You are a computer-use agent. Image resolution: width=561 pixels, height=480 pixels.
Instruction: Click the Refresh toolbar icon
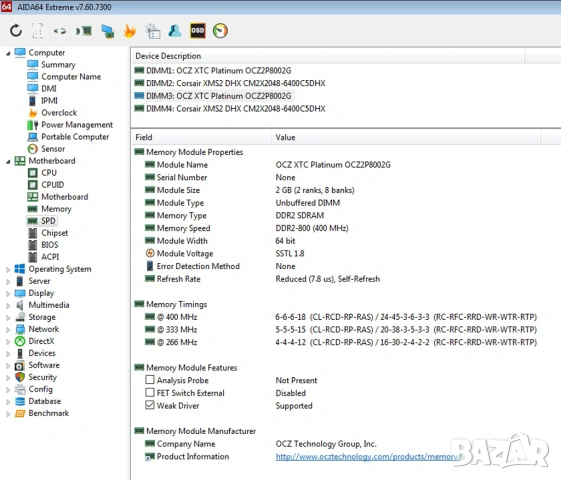tap(16, 31)
